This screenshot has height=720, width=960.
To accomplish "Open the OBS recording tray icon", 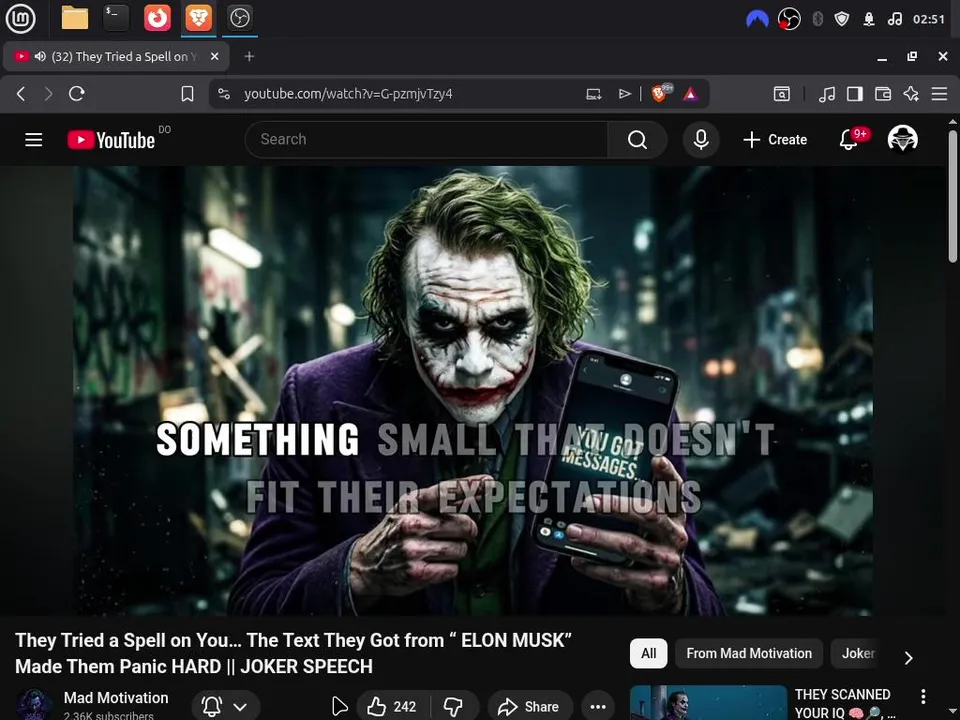I will pyautogui.click(x=789, y=20).
